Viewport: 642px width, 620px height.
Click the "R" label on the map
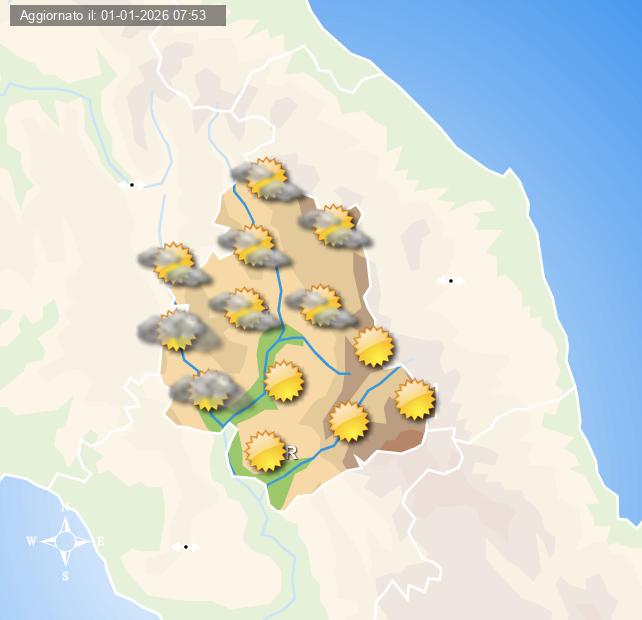point(292,453)
